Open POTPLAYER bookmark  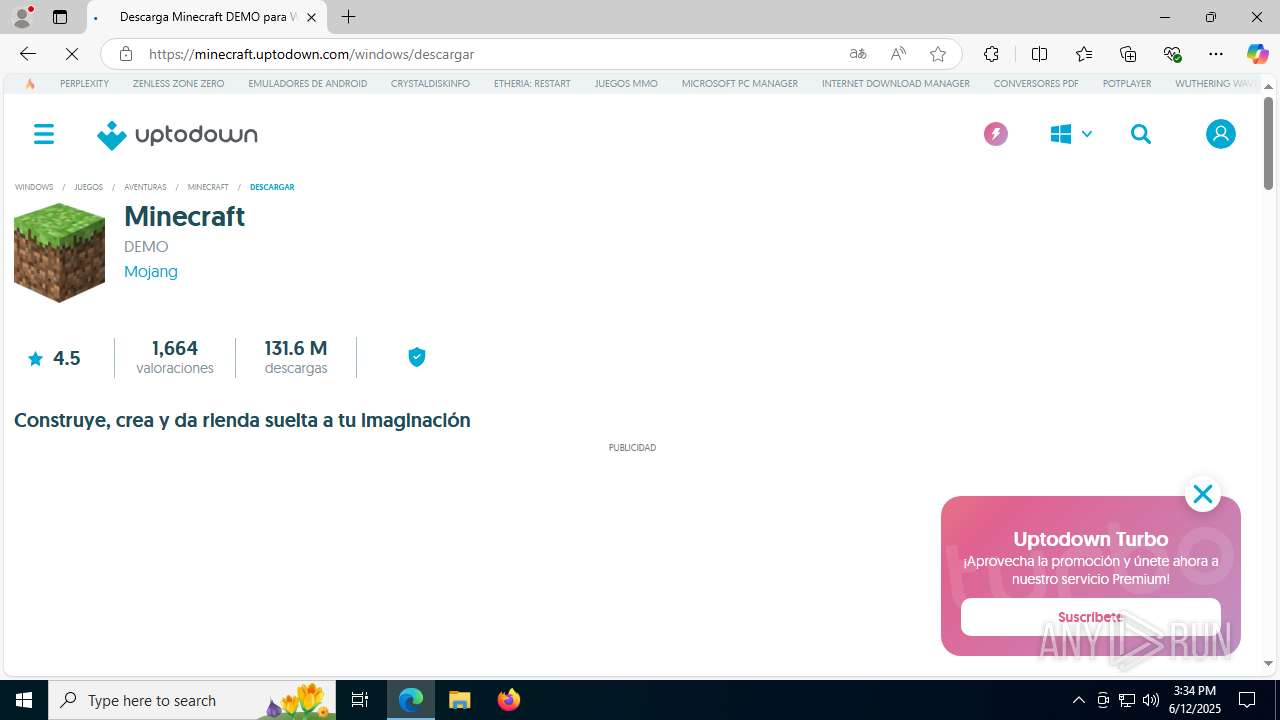(x=1127, y=84)
